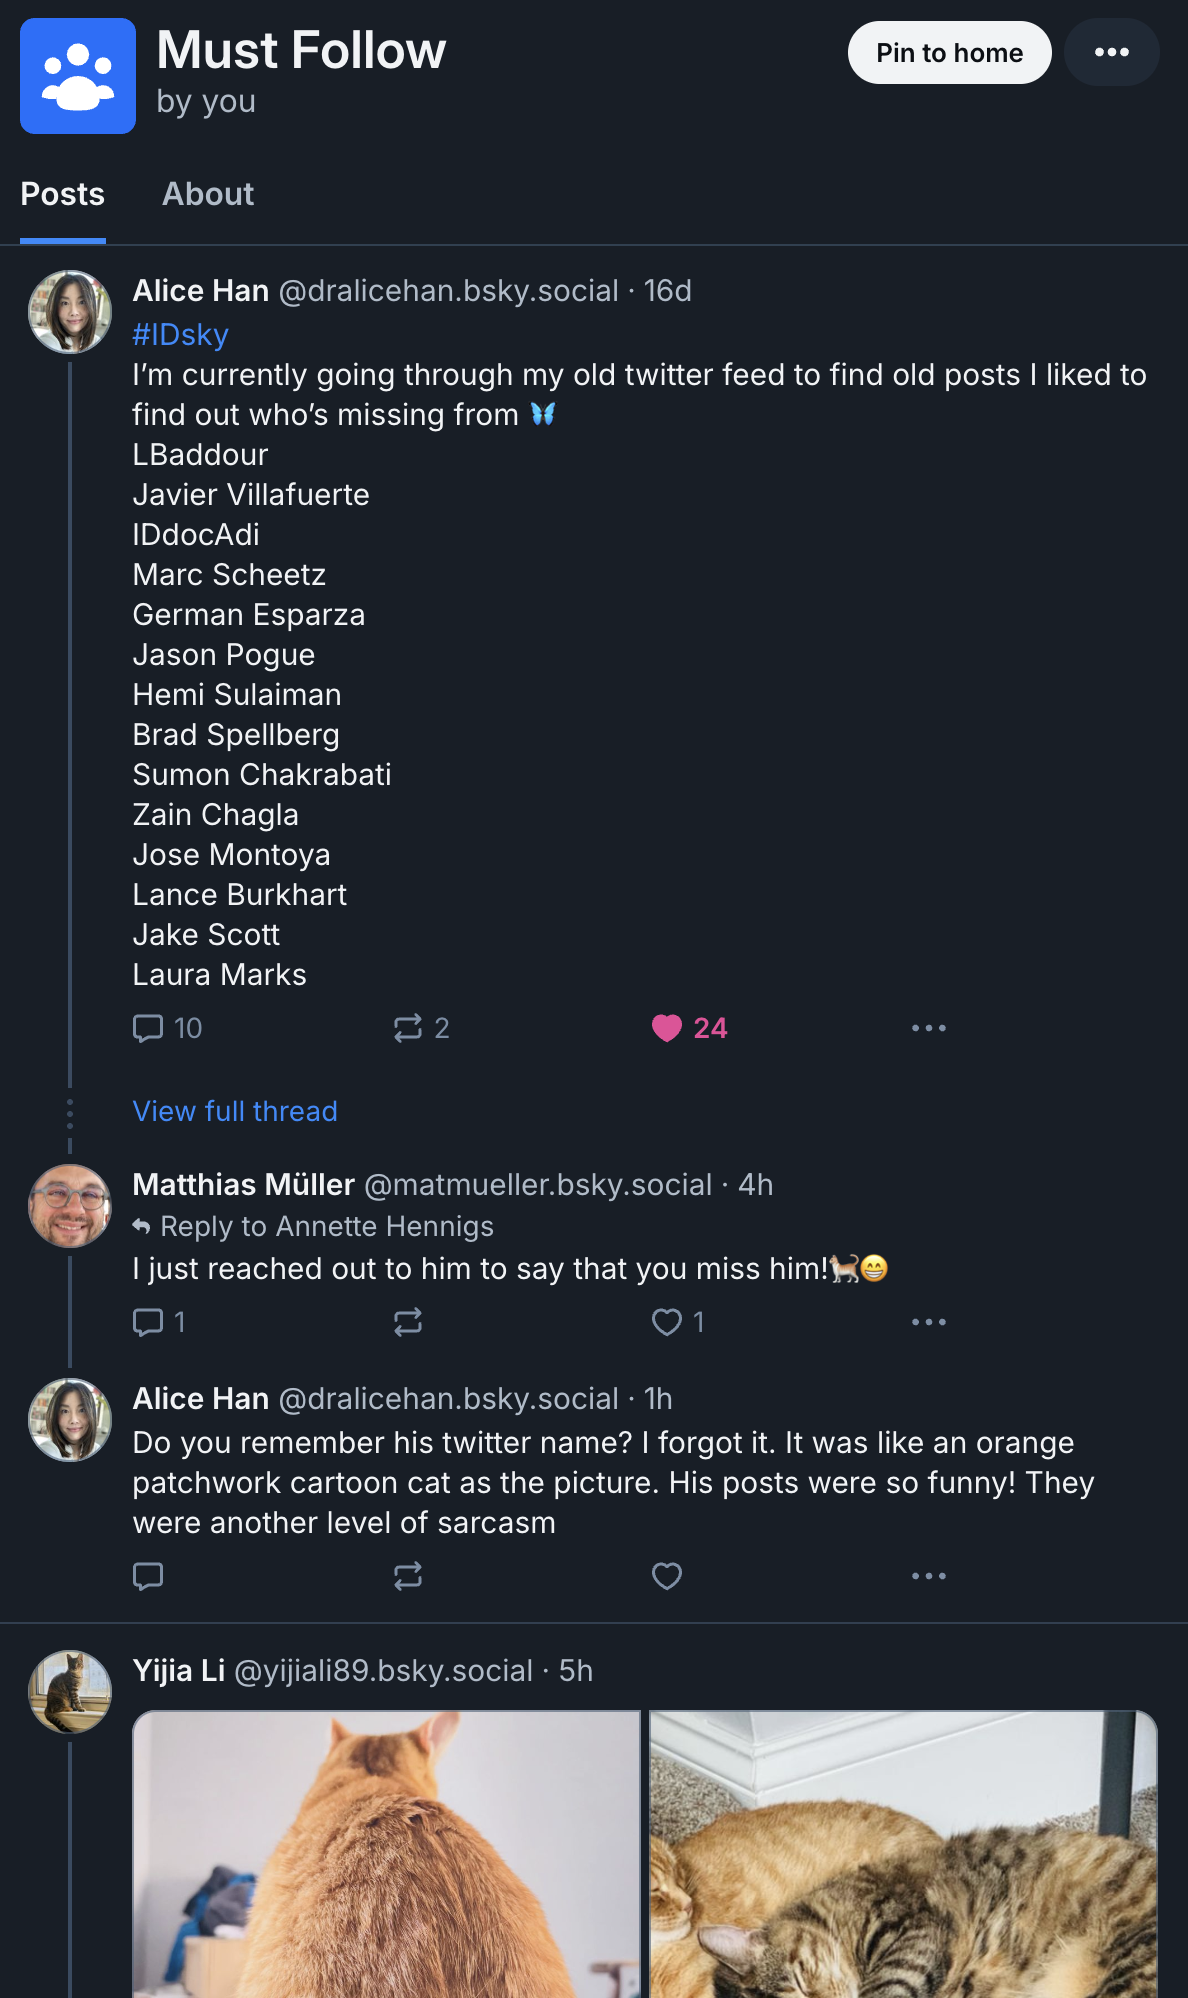
Task: Click the Pin to home button
Action: point(949,52)
